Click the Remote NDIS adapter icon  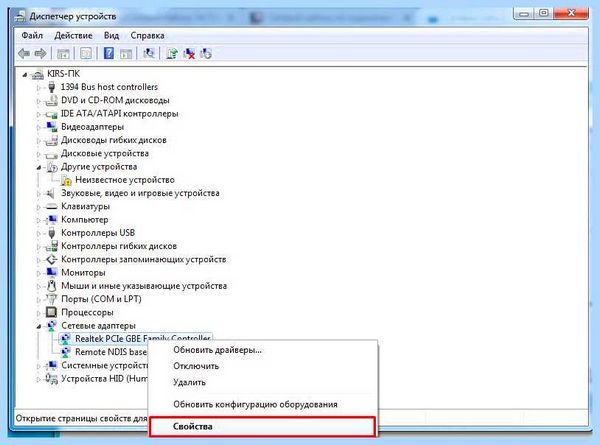point(66,352)
